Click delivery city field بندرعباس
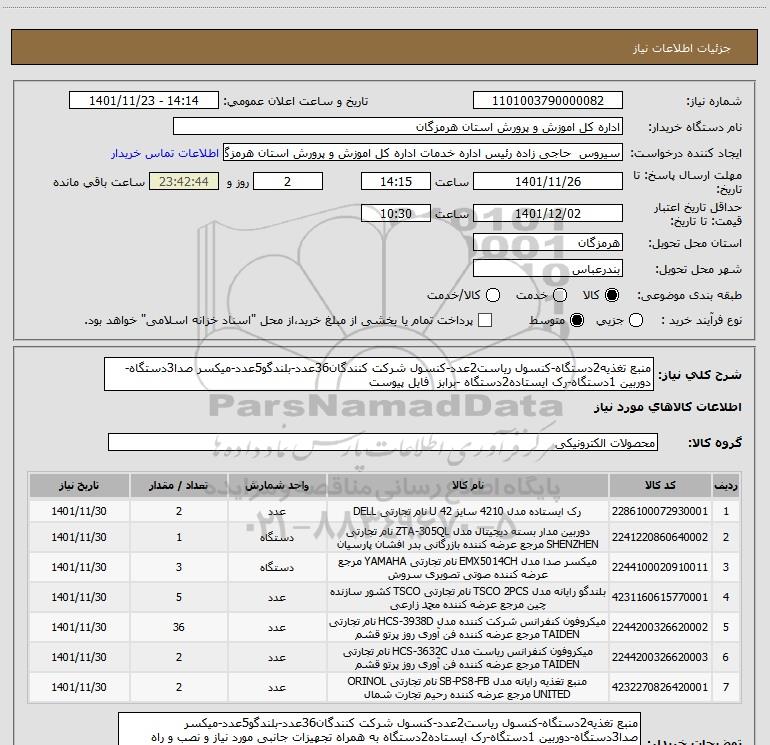This screenshot has height=745, width=770. (548, 269)
